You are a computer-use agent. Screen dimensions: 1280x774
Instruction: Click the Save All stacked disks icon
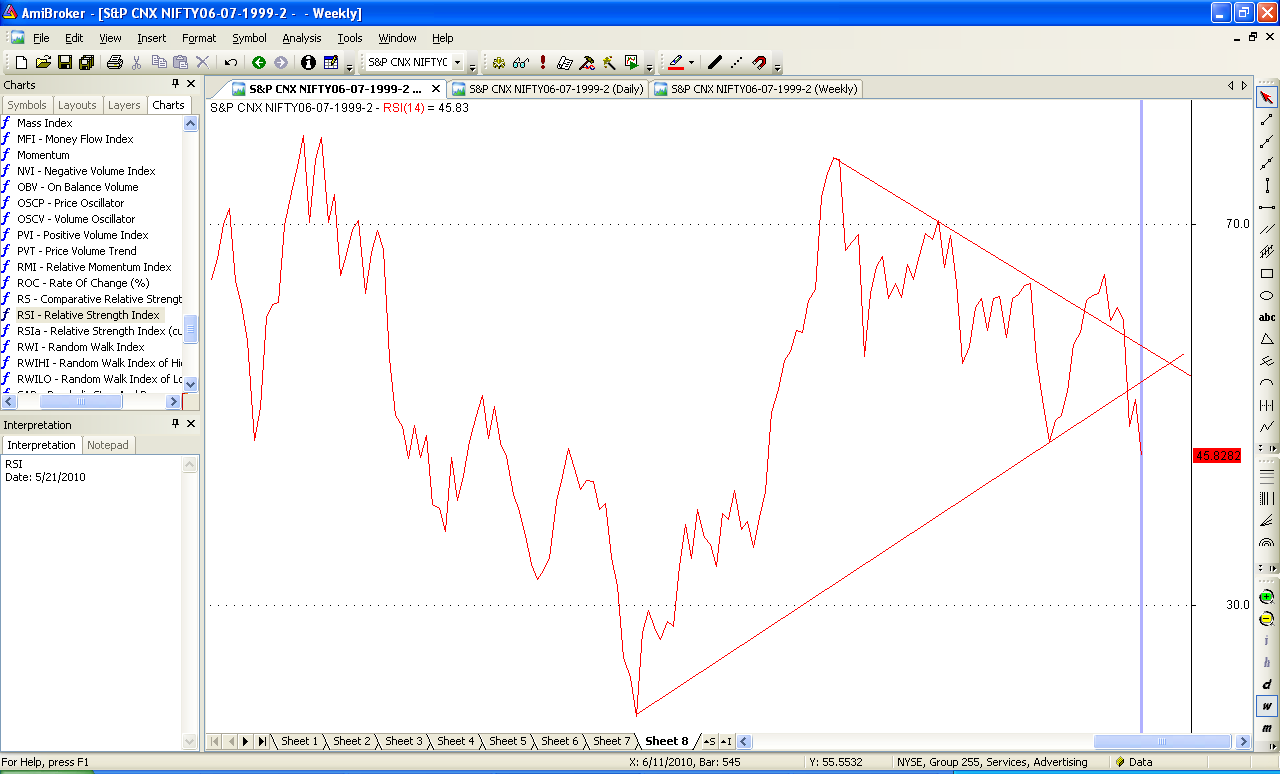[86, 62]
